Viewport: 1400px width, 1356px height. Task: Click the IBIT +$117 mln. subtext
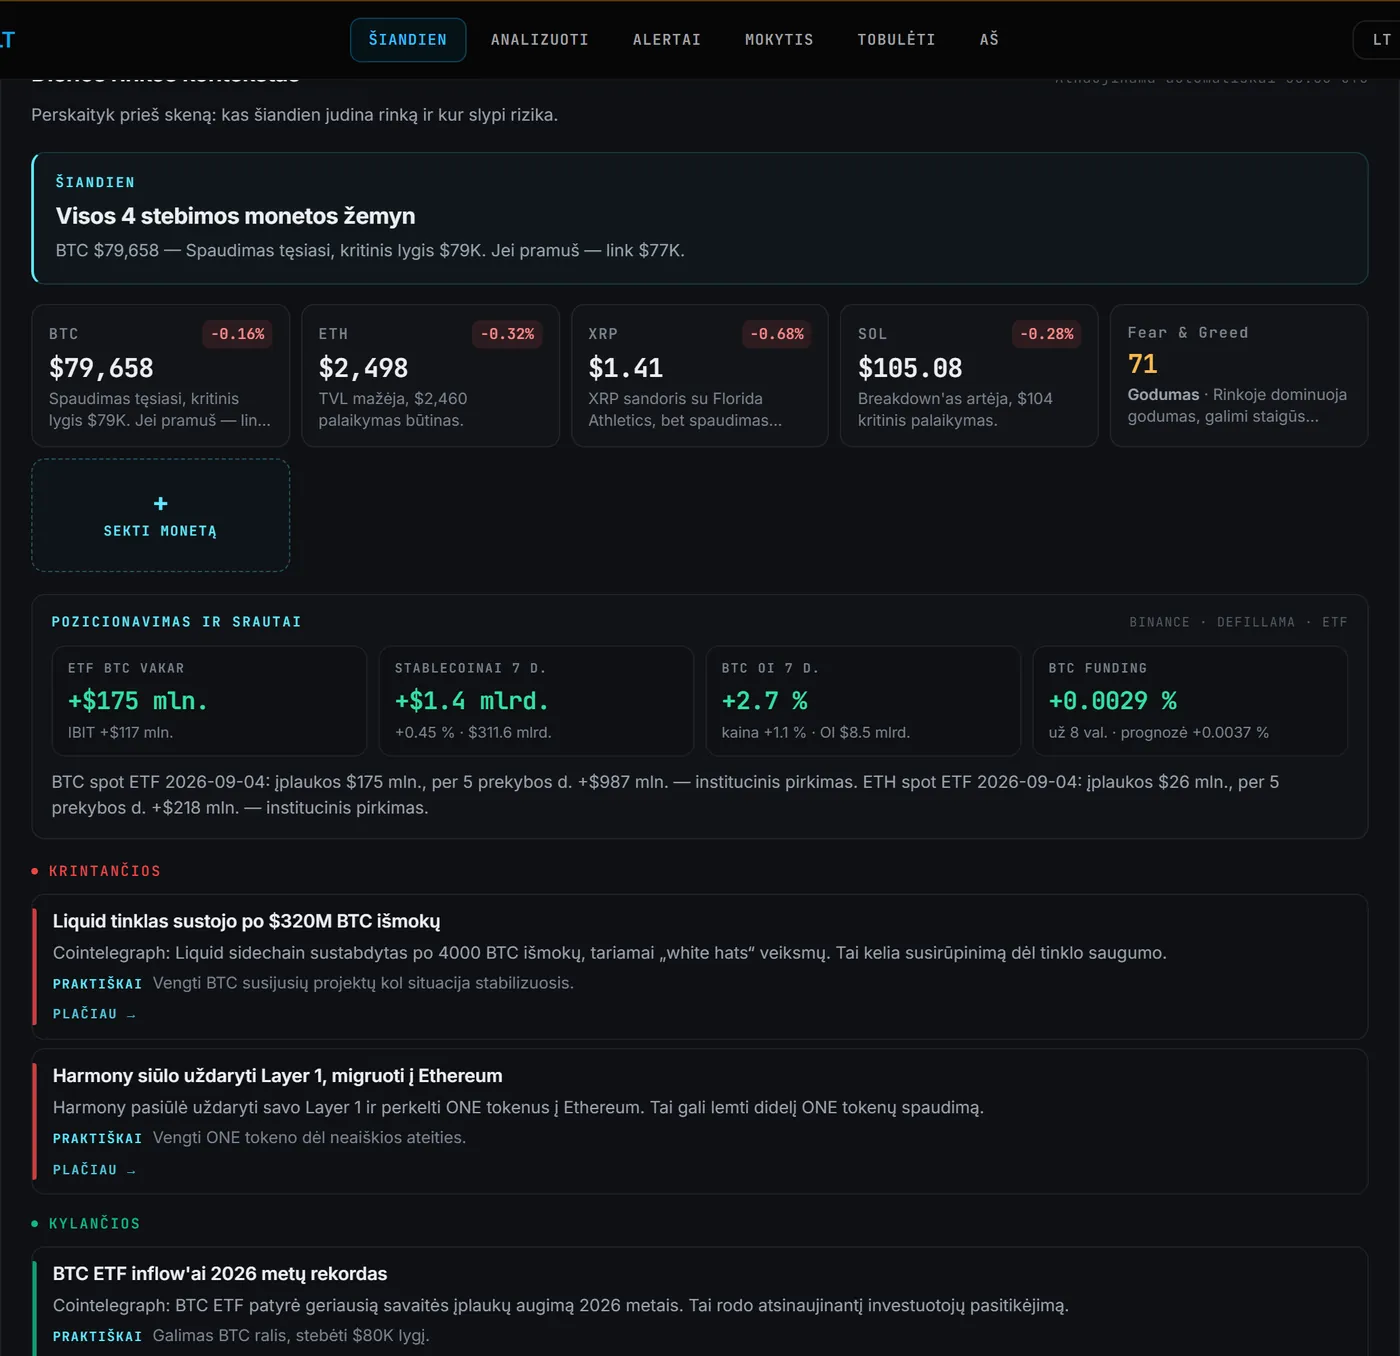tap(120, 733)
